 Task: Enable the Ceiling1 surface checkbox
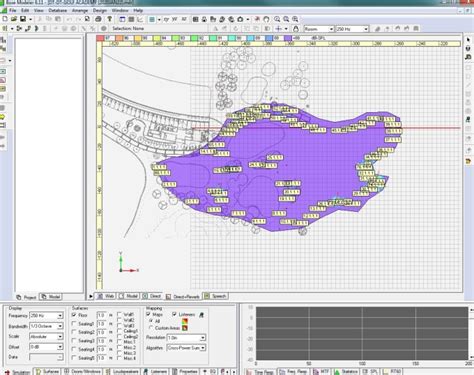[119, 331]
